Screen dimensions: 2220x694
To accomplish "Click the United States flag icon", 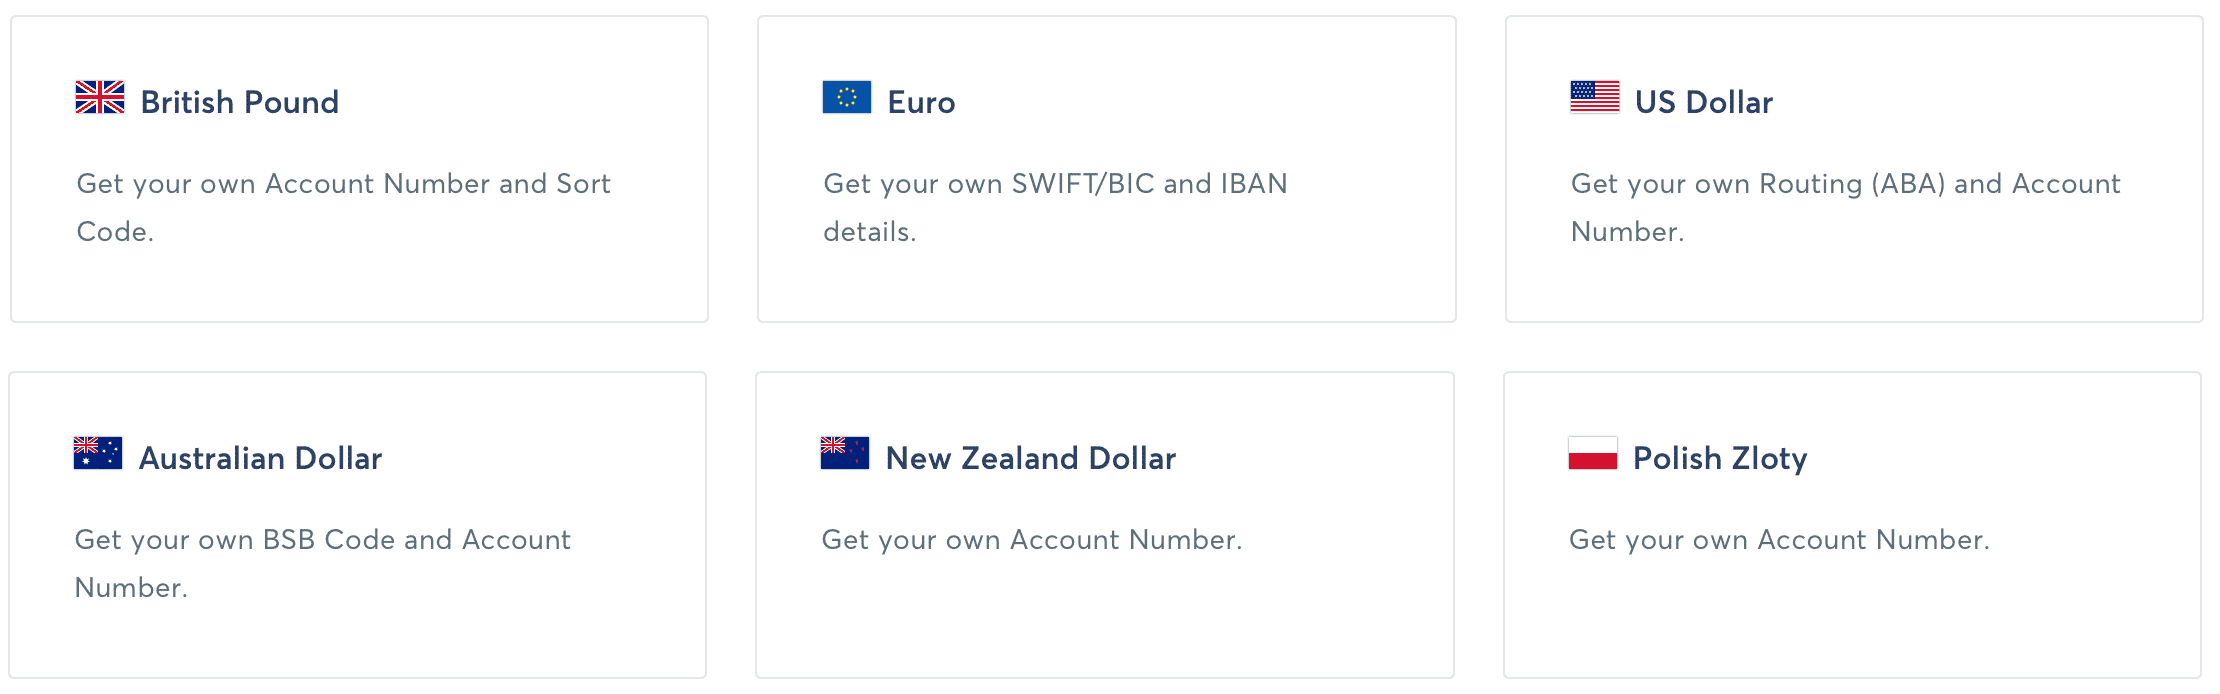I will point(1594,98).
